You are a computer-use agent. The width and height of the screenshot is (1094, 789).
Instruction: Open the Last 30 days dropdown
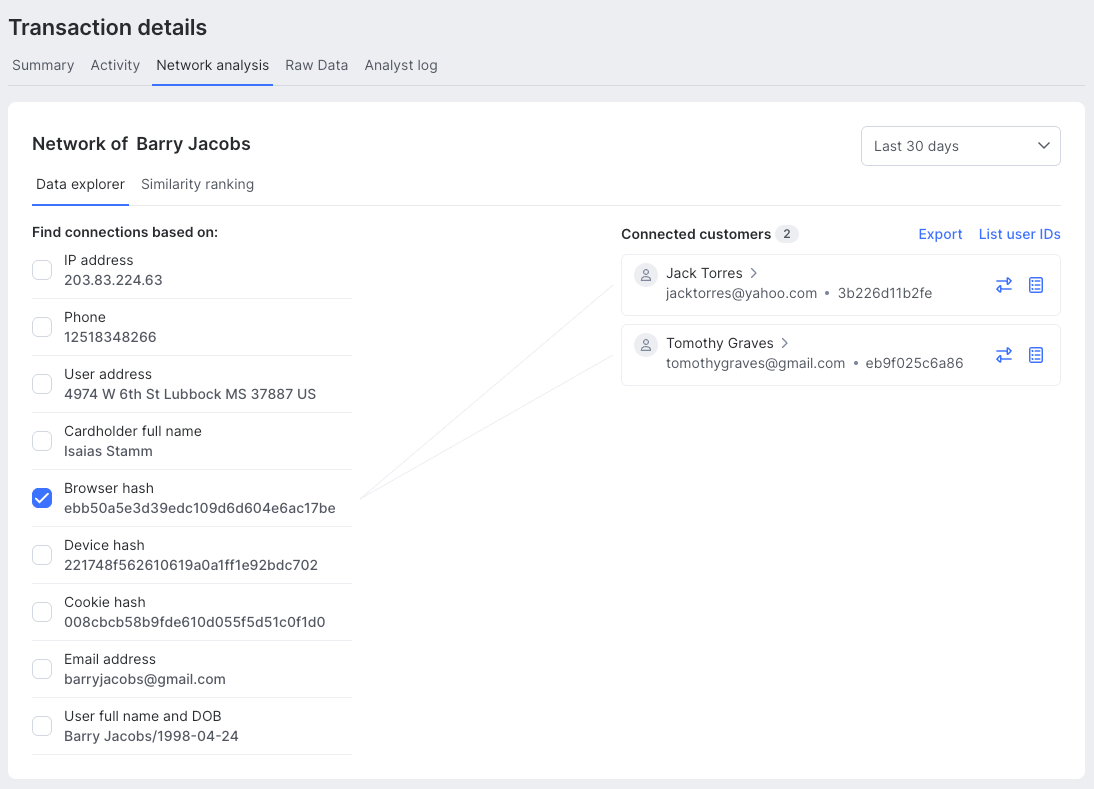(960, 146)
